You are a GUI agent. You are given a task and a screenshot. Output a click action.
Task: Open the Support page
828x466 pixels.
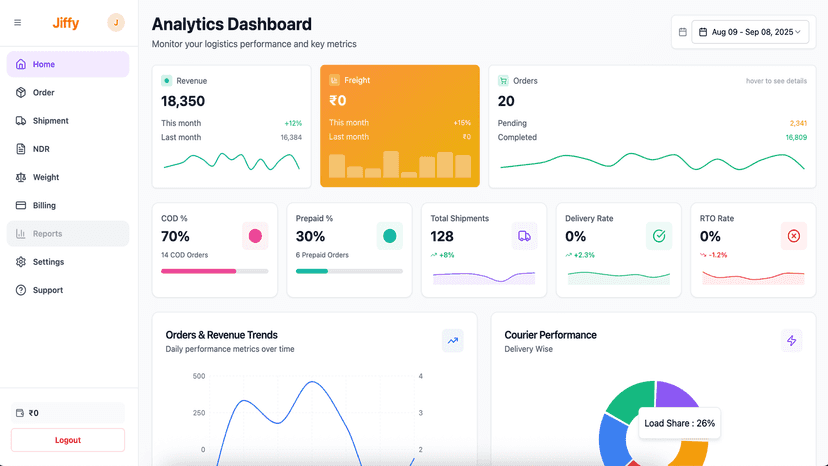[x=68, y=290]
